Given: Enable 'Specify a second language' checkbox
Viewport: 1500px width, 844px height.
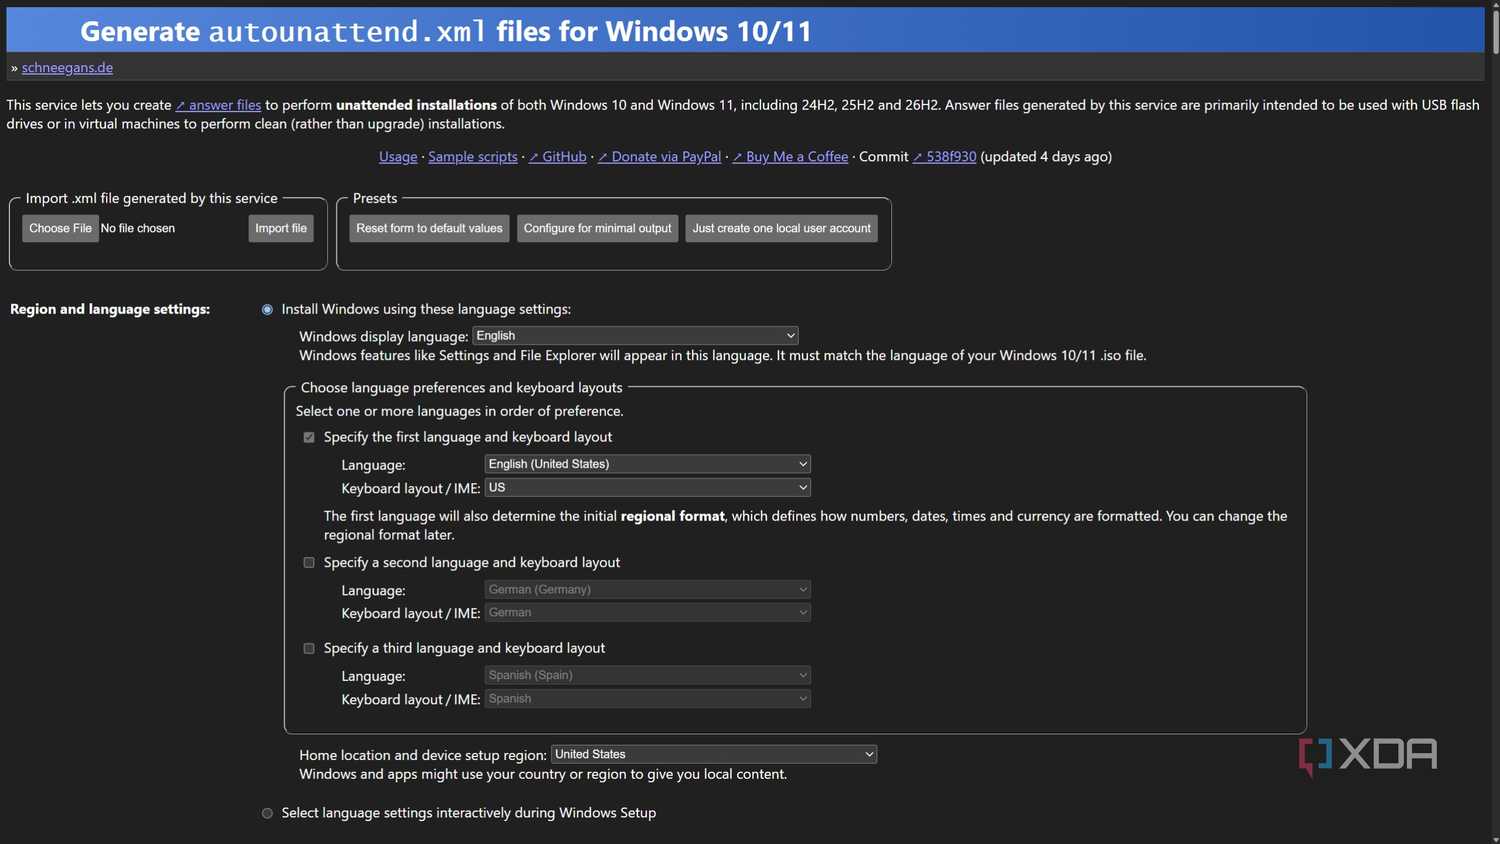Looking at the screenshot, I should click(x=309, y=563).
